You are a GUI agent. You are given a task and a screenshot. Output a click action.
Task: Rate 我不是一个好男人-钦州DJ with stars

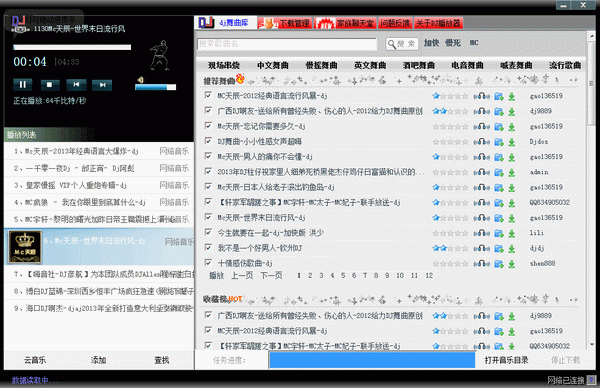(x=450, y=248)
